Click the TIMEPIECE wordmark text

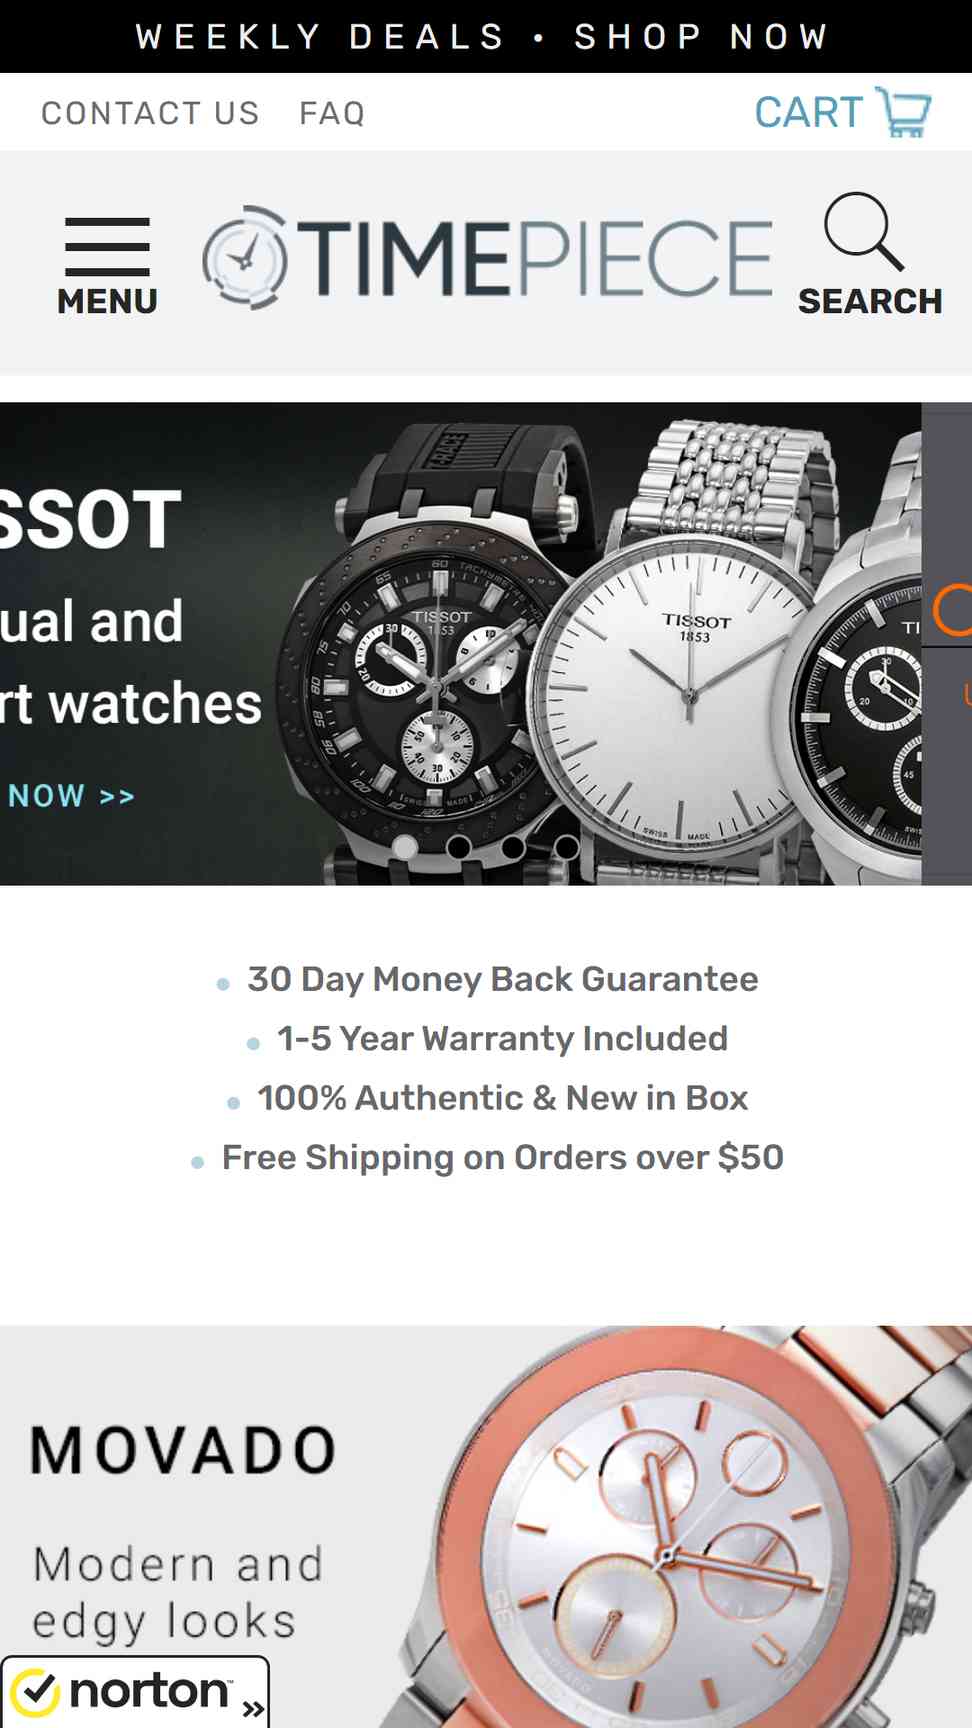click(535, 258)
